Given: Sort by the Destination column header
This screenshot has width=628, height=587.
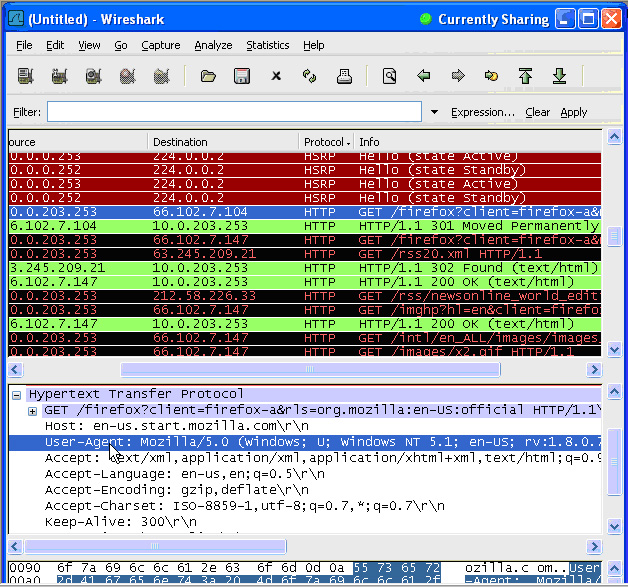Looking at the screenshot, I should click(x=223, y=142).
